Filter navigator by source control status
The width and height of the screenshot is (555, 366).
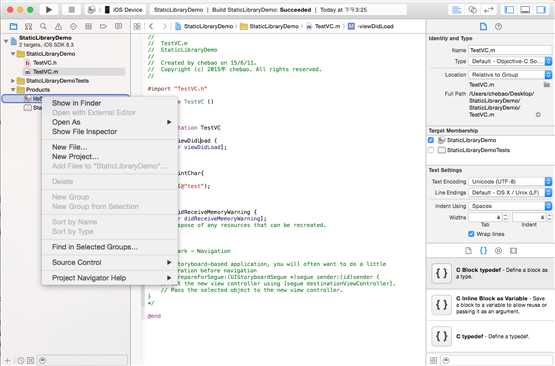30,361
